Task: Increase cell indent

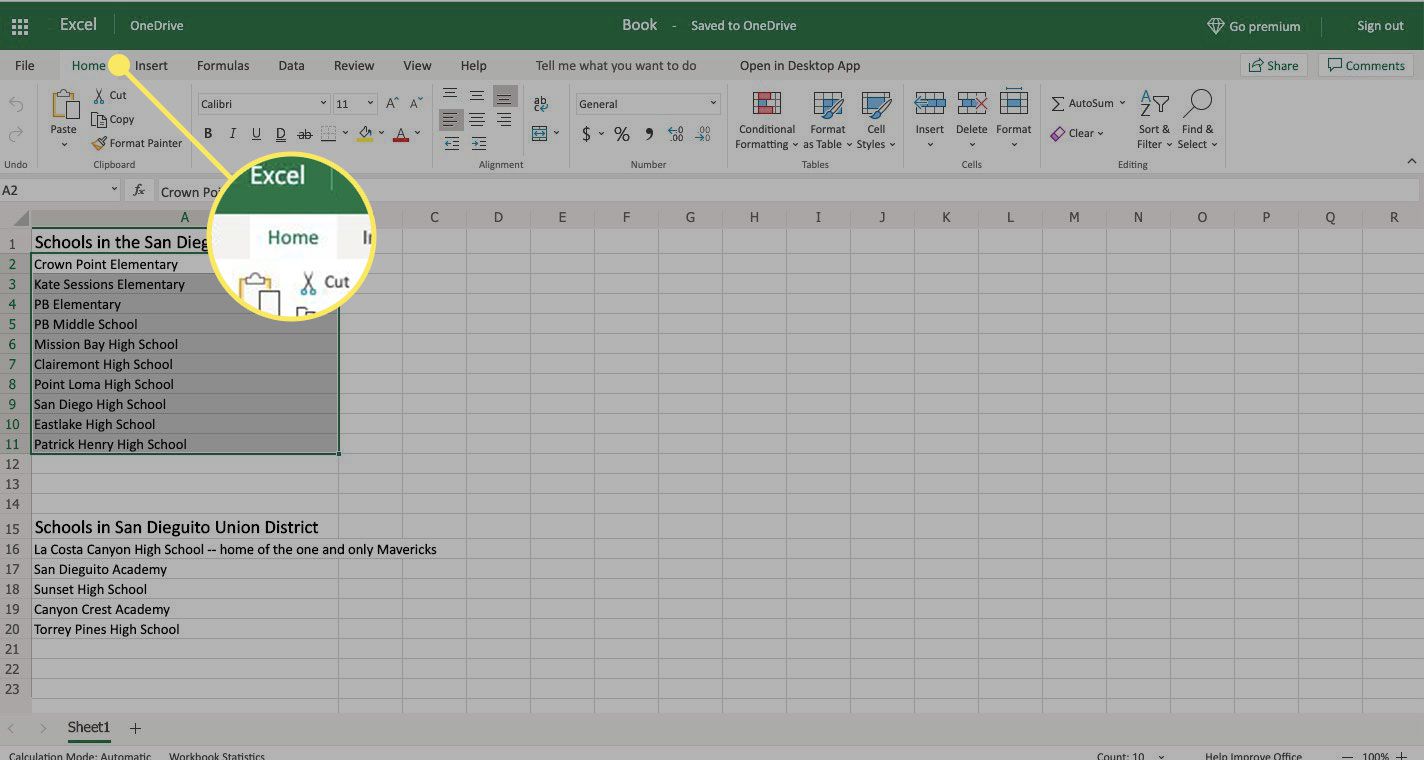Action: point(478,144)
